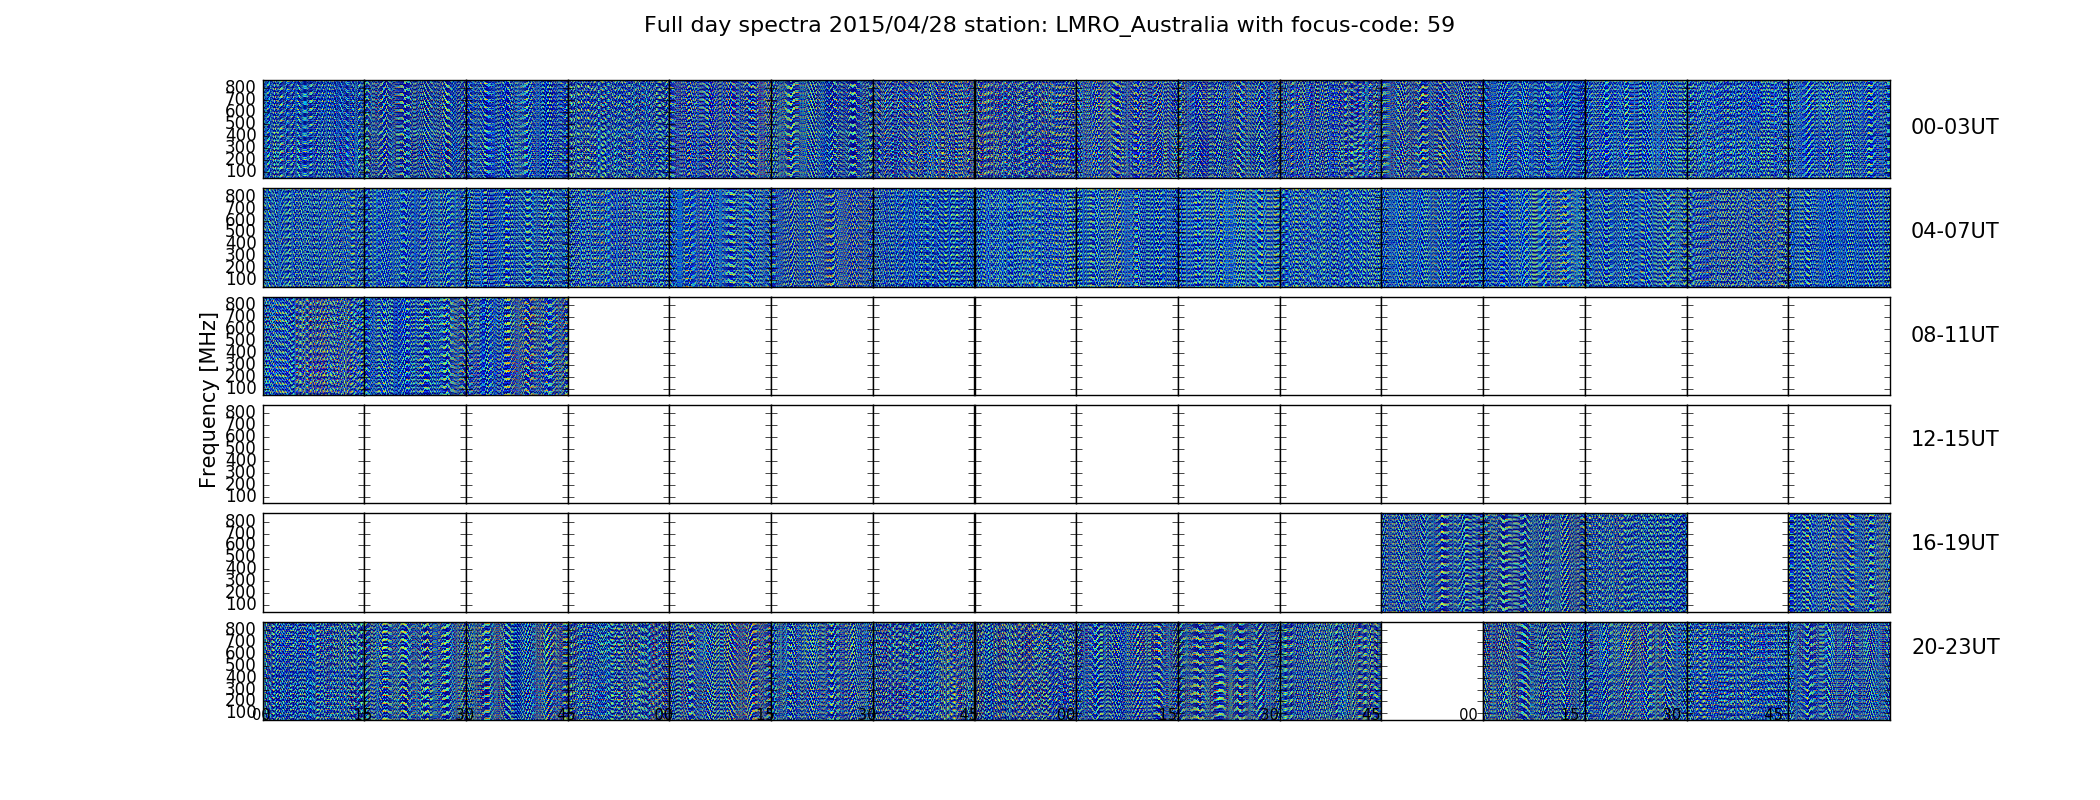Select the '04-07UT' row label
Viewport: 2100px width, 800px height.
(x=1954, y=231)
